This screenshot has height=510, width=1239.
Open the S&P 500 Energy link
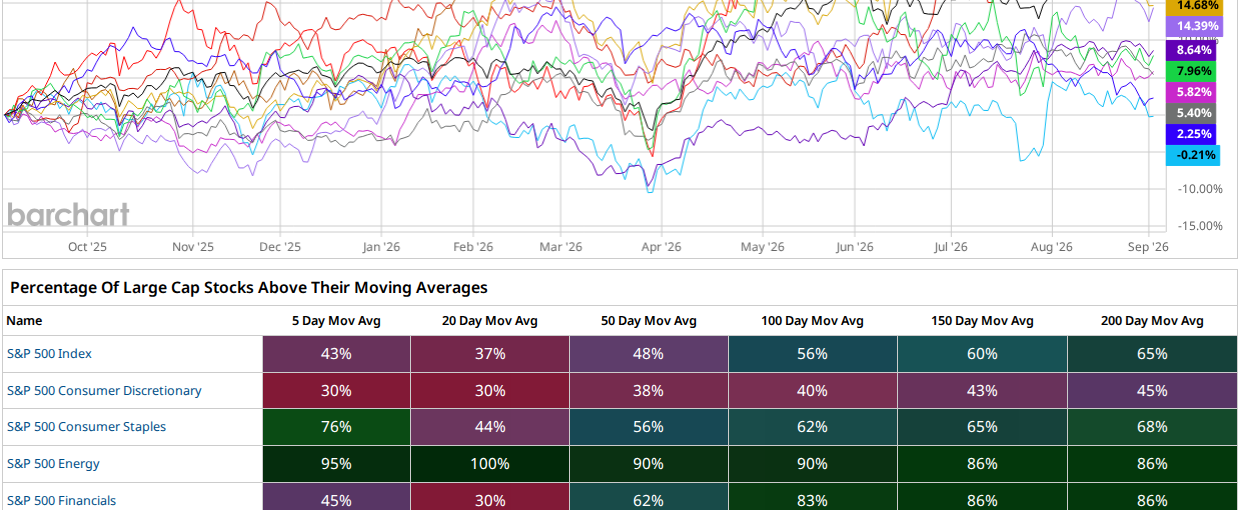pyautogui.click(x=53, y=464)
